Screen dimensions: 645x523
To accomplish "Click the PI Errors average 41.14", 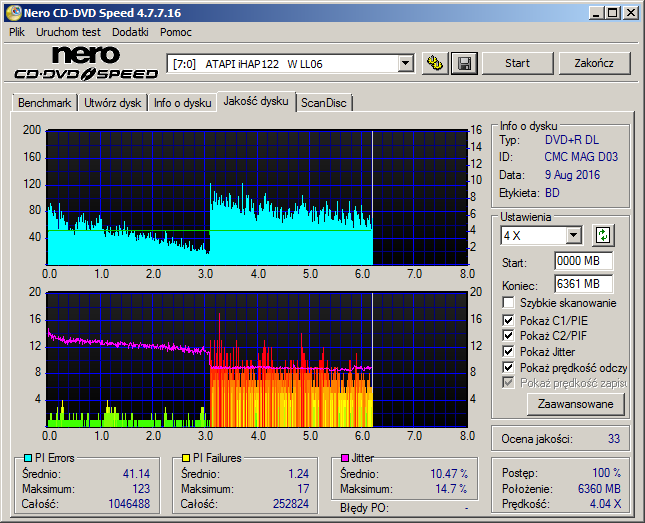I will [136, 474].
